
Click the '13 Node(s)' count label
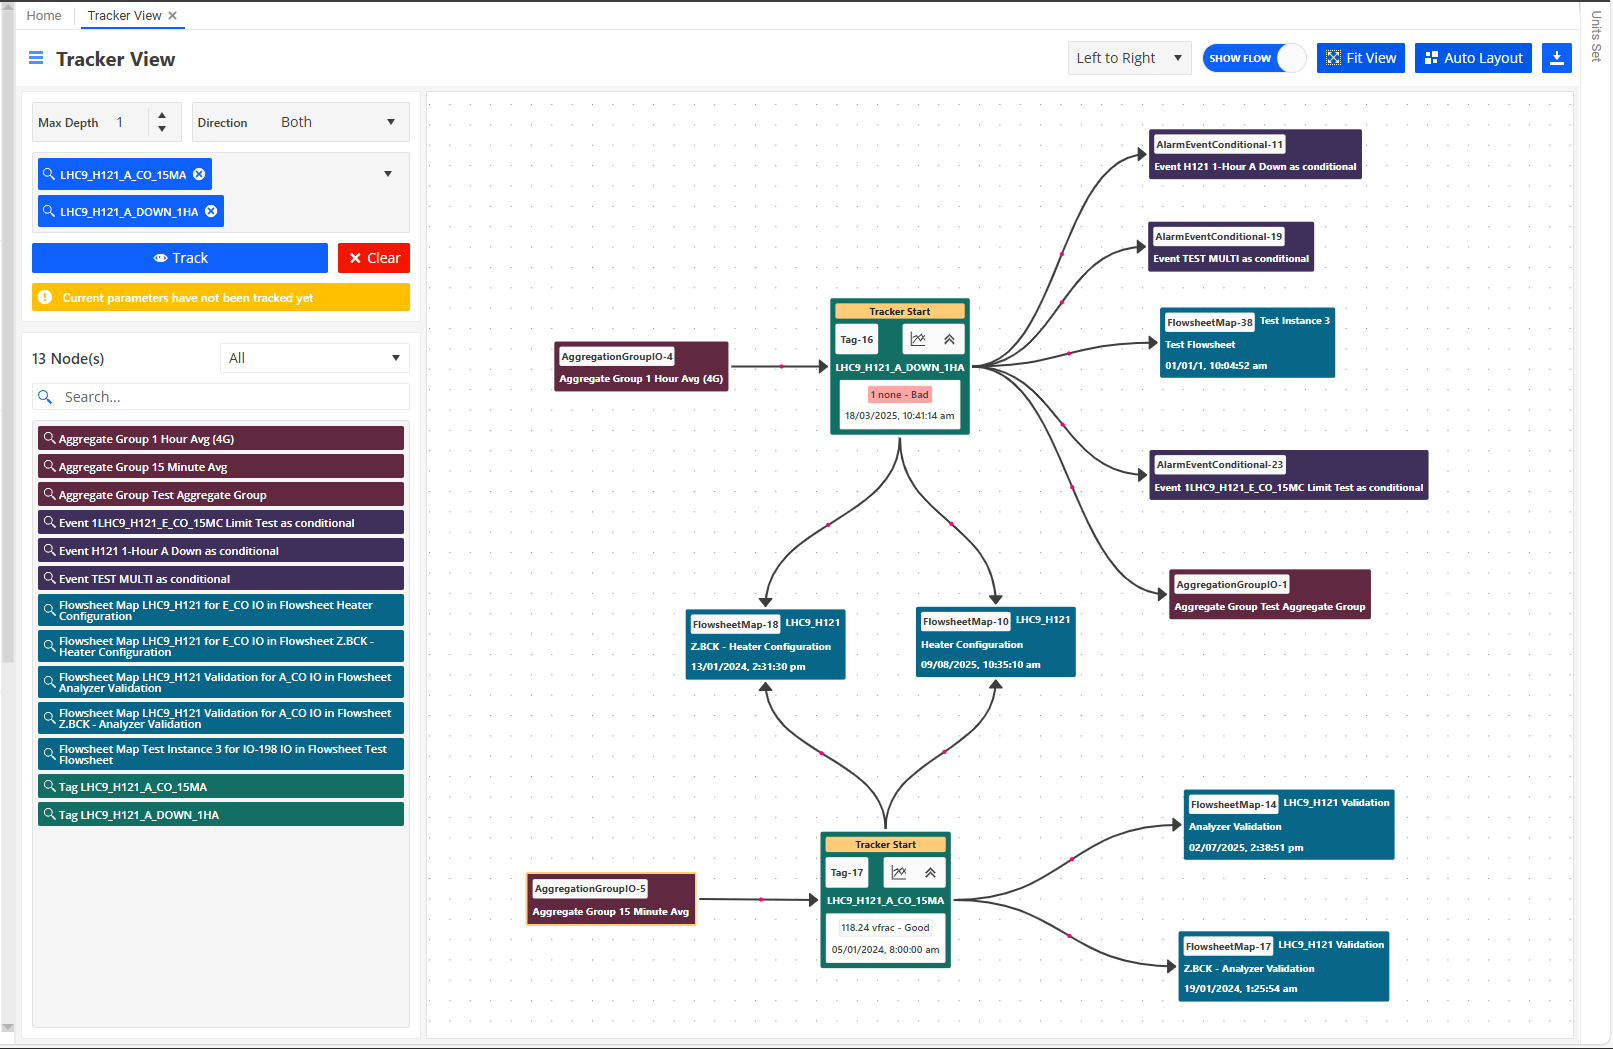68,358
